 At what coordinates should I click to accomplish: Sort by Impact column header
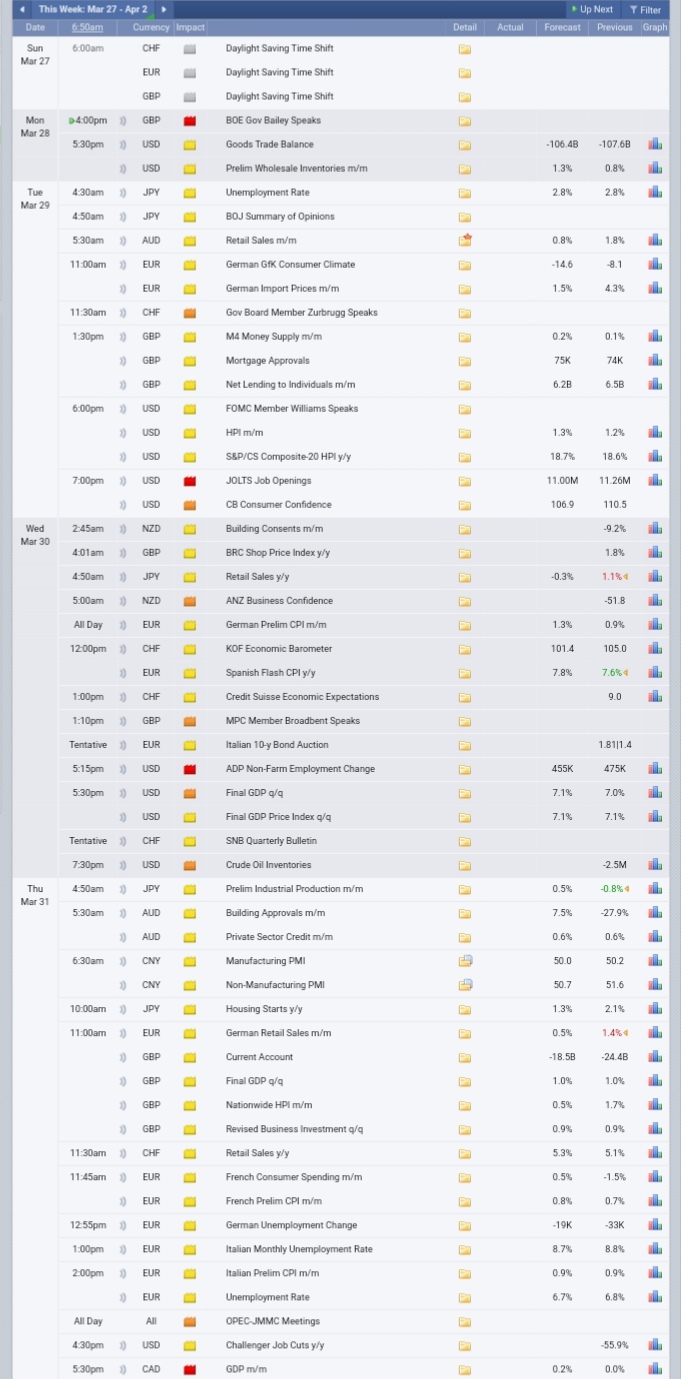(190, 27)
